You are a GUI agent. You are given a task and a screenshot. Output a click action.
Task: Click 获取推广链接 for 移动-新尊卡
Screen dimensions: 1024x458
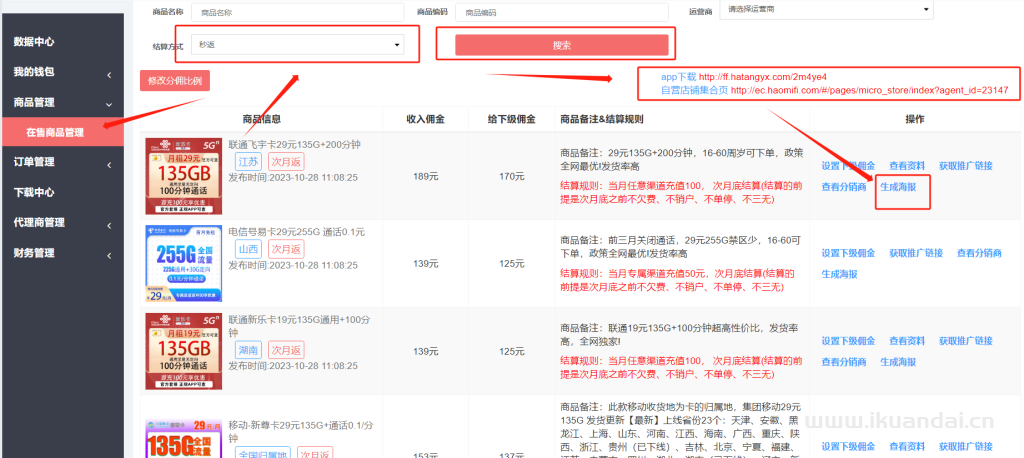pos(966,447)
